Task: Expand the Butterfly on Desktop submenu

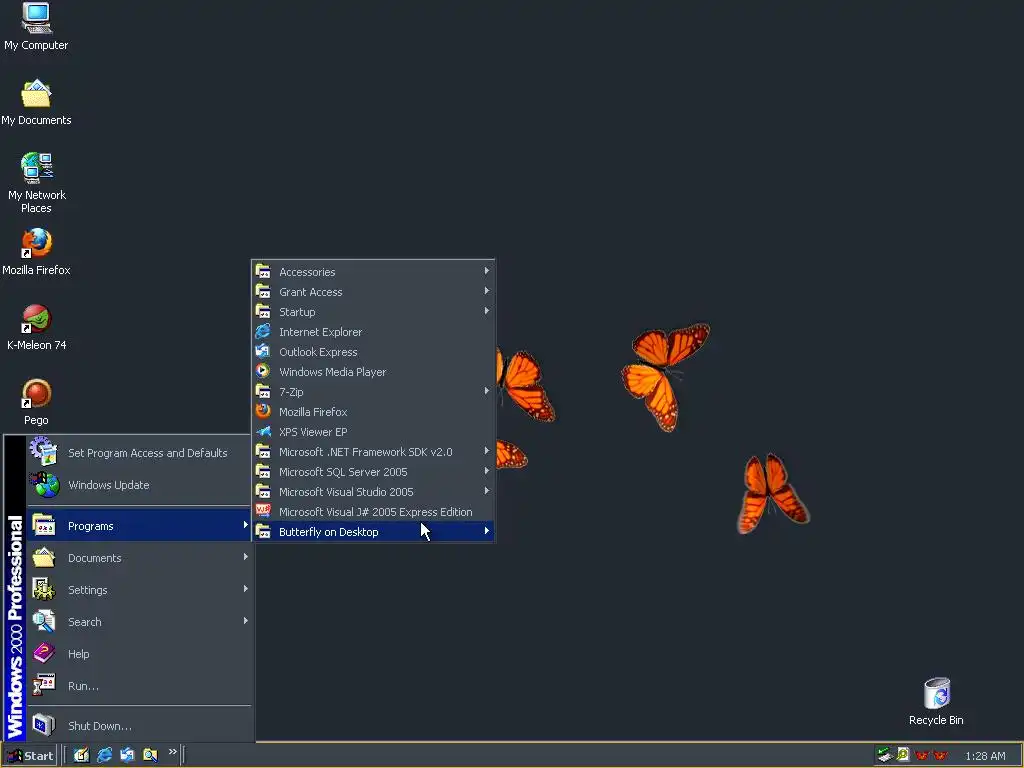Action: tap(373, 532)
